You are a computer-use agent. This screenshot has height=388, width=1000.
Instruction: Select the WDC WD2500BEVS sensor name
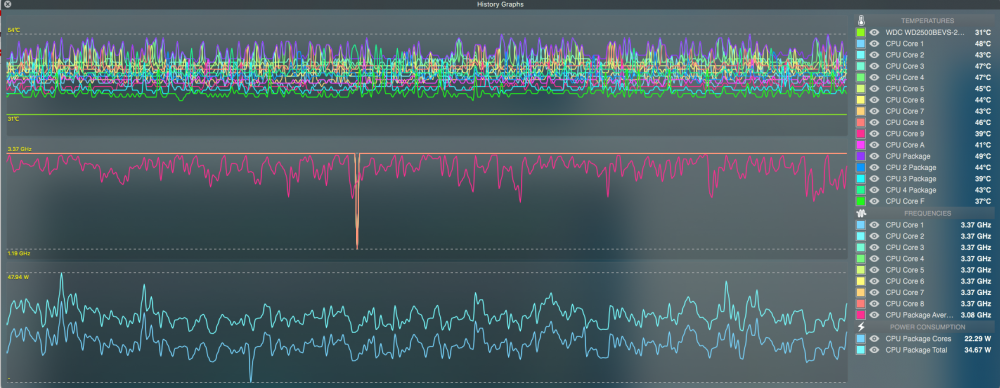pos(924,33)
